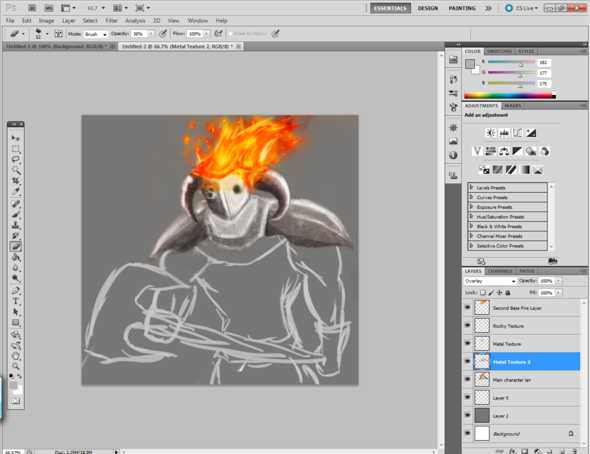This screenshot has width=590, height=454.
Task: Select the Blur tool
Action: tap(15, 267)
